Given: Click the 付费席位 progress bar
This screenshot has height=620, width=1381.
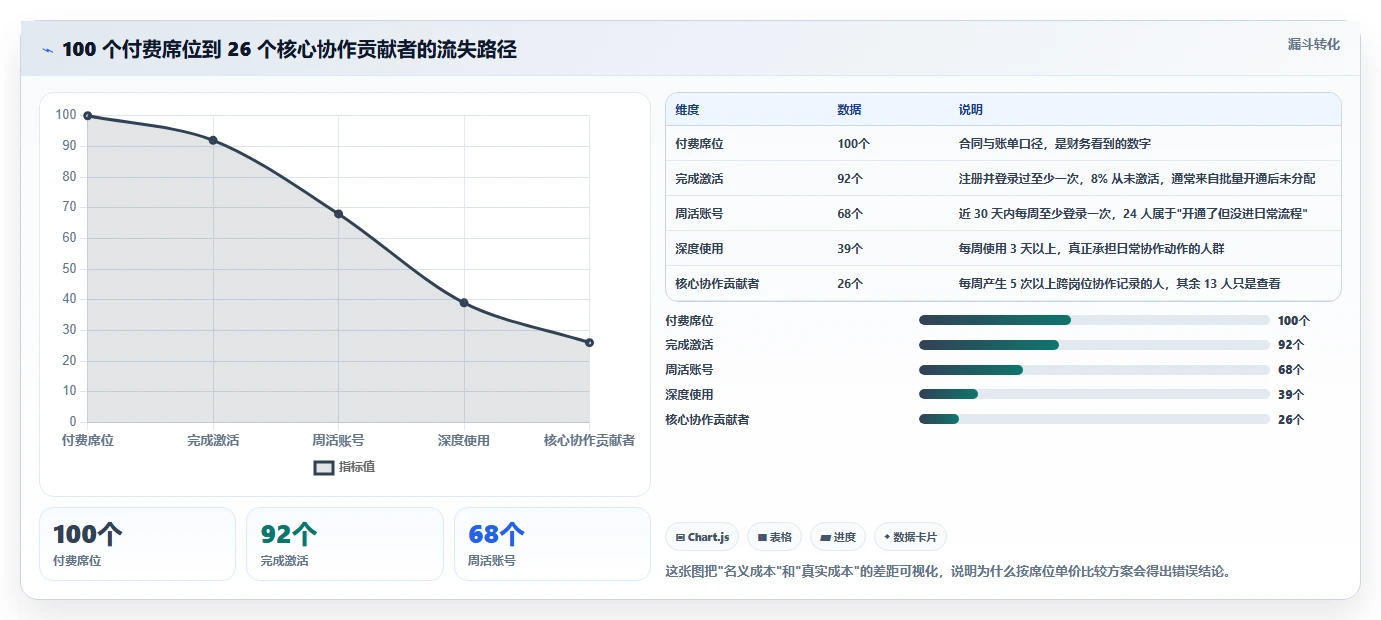Looking at the screenshot, I should pyautogui.click(x=1094, y=320).
